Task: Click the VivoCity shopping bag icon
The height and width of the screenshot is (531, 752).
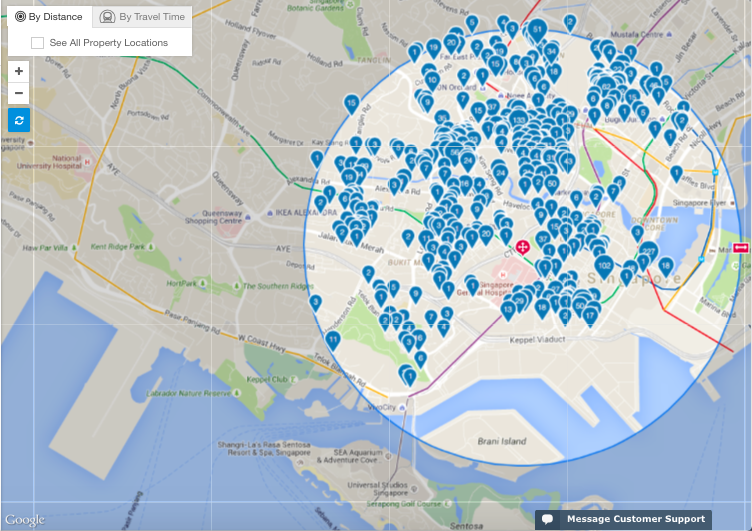Action: pos(402,408)
